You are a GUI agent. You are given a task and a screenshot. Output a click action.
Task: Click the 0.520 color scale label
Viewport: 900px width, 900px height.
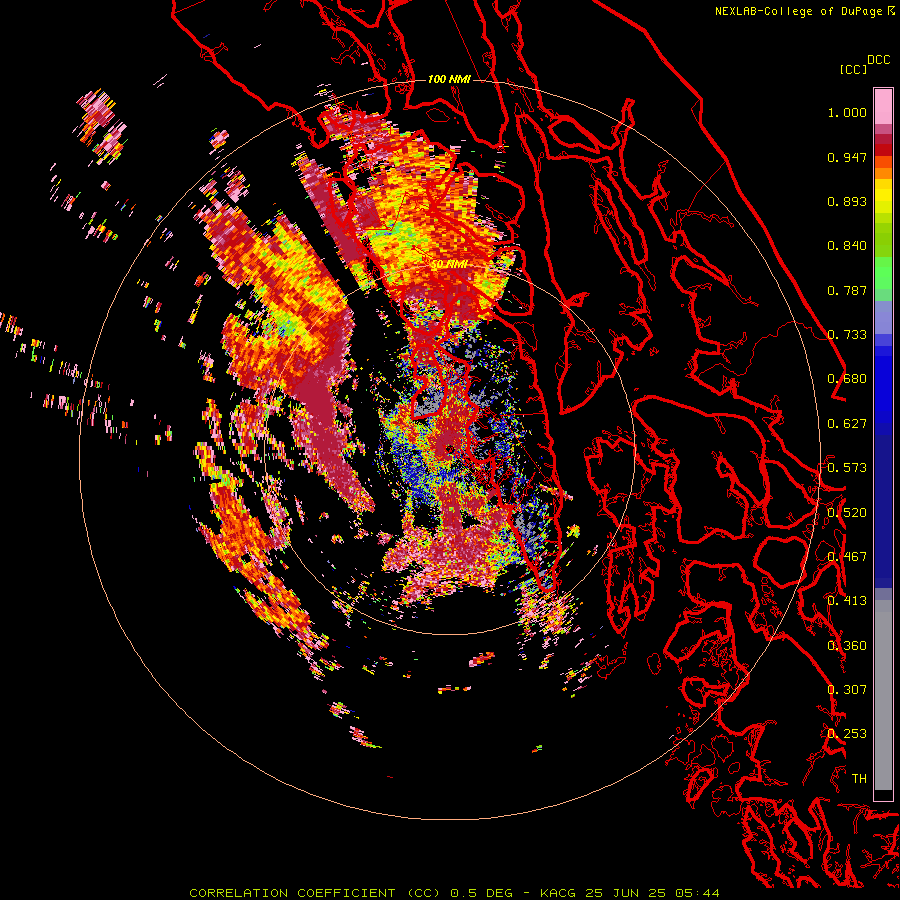(847, 513)
